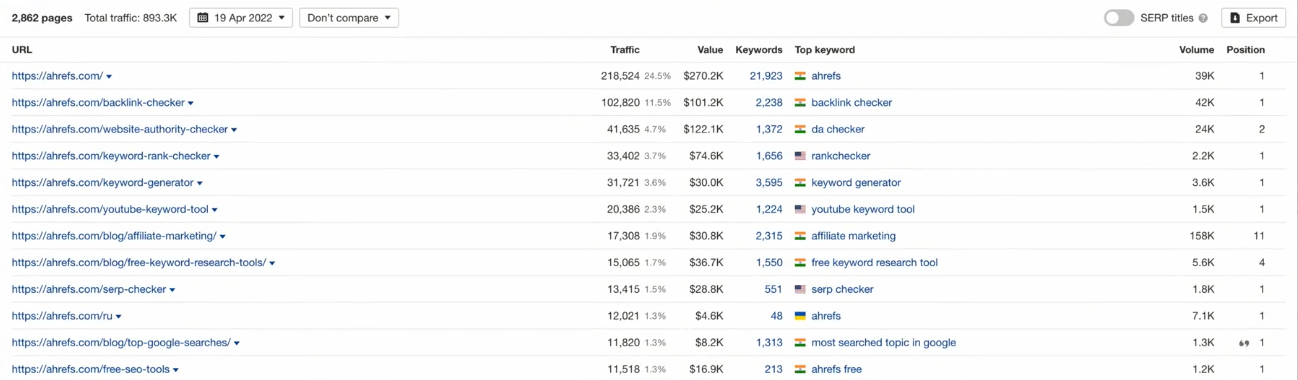1298x380 pixels.
Task: Open the 19 Apr 2022 date dropdown
Action: 241,18
